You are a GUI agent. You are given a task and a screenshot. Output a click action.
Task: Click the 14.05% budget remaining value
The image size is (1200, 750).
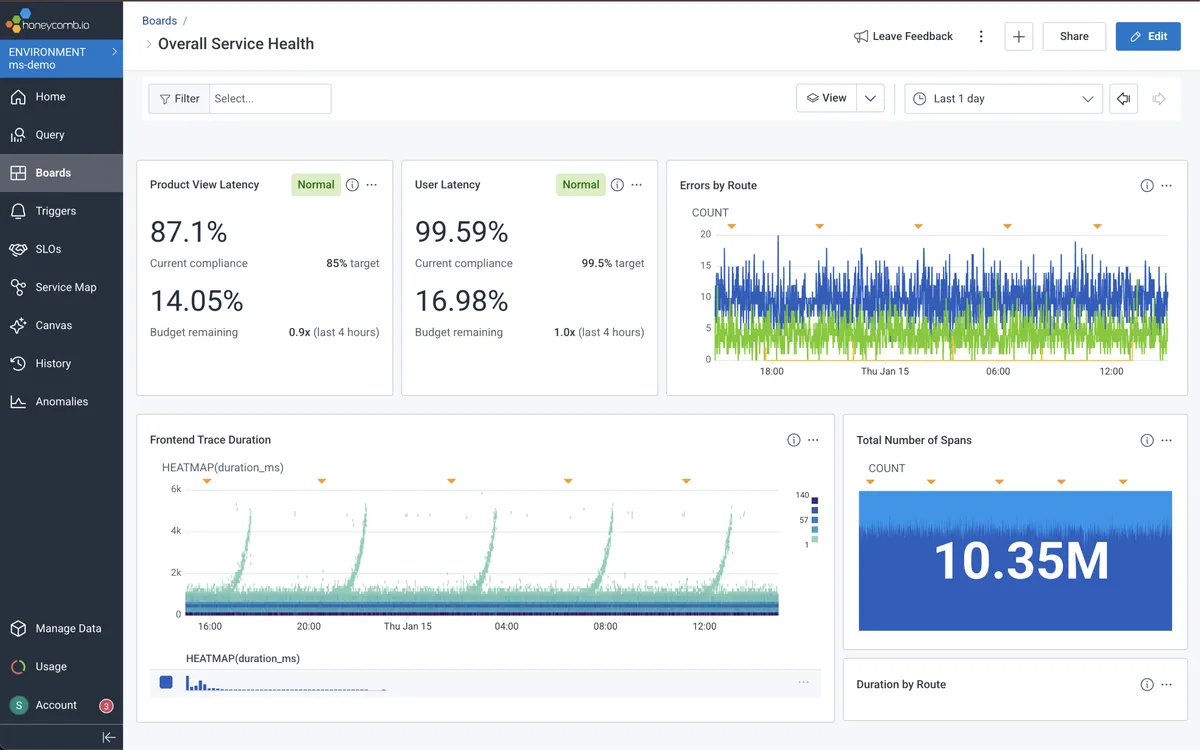point(197,301)
